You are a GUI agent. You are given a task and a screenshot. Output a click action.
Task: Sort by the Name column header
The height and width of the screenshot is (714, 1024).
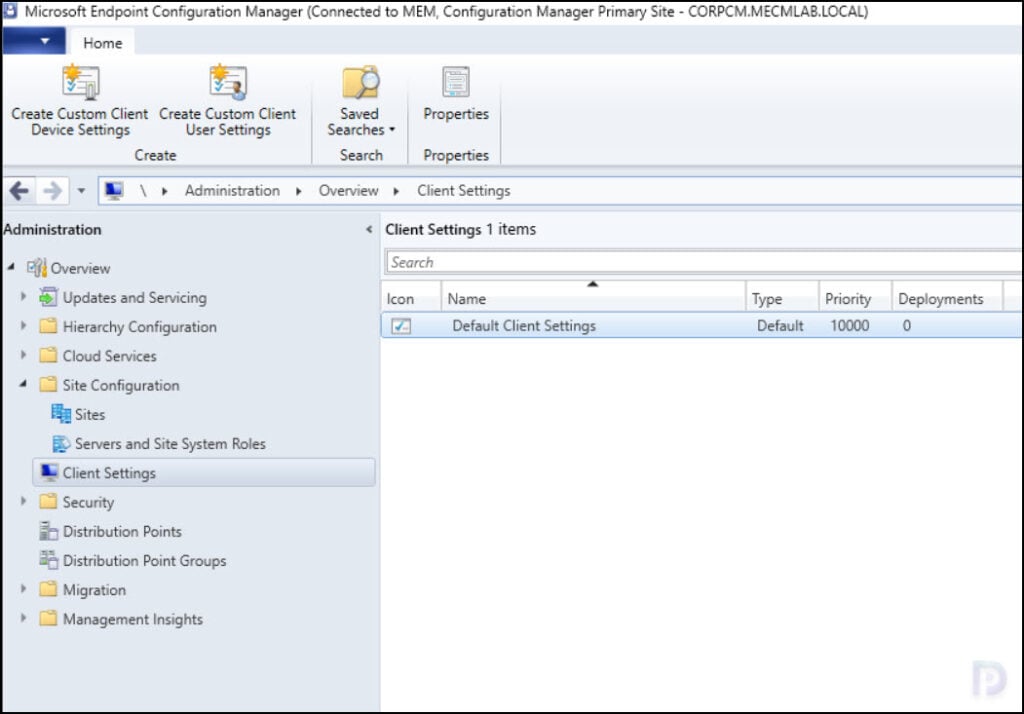[x=593, y=299]
